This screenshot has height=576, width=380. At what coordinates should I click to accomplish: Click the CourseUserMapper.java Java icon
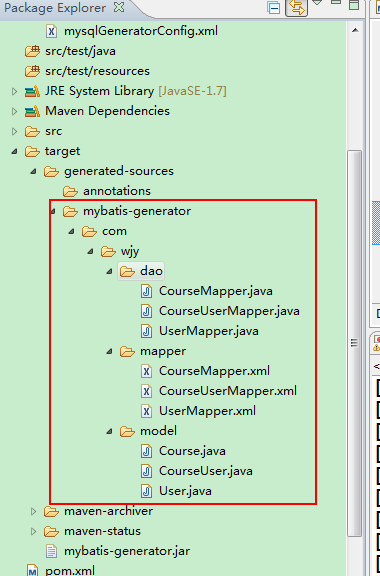[146, 311]
